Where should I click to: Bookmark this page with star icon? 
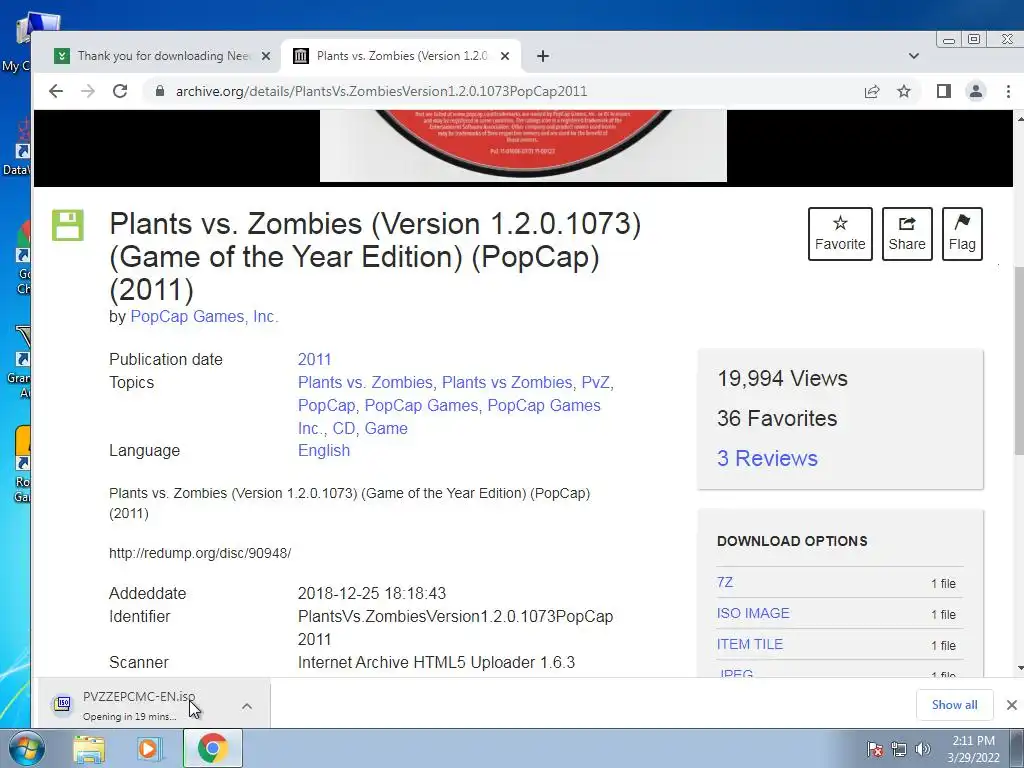pyautogui.click(x=904, y=91)
